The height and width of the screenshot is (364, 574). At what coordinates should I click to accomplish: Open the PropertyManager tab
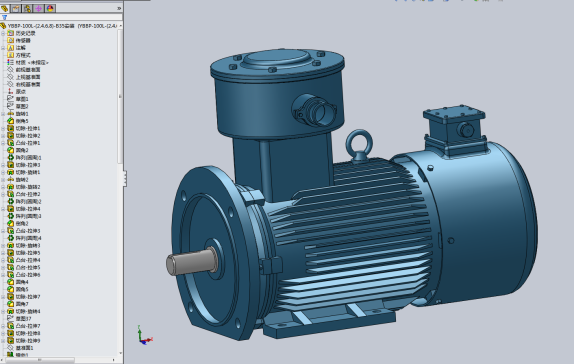tap(16, 8)
